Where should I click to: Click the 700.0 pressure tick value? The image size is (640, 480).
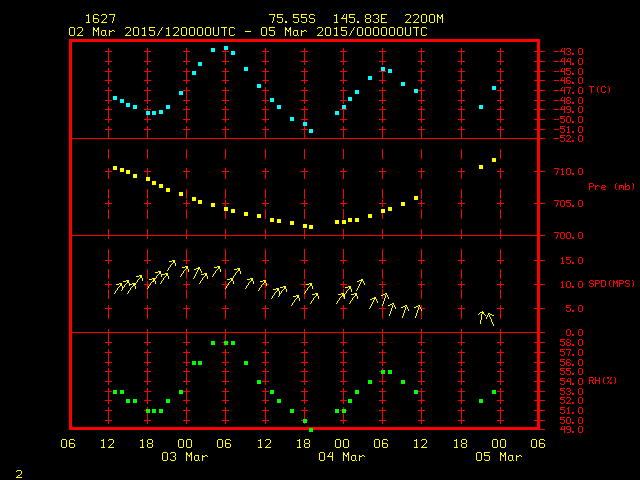coord(566,236)
